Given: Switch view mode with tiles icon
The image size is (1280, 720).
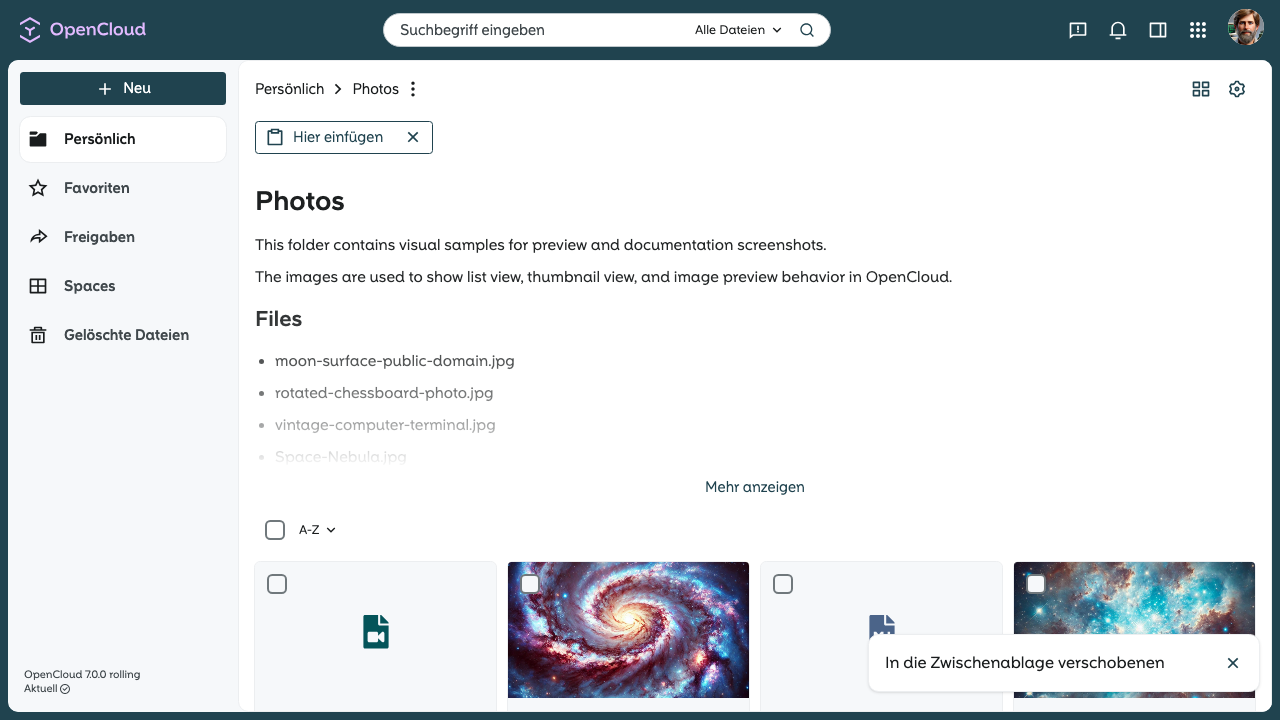Looking at the screenshot, I should [x=1201, y=89].
